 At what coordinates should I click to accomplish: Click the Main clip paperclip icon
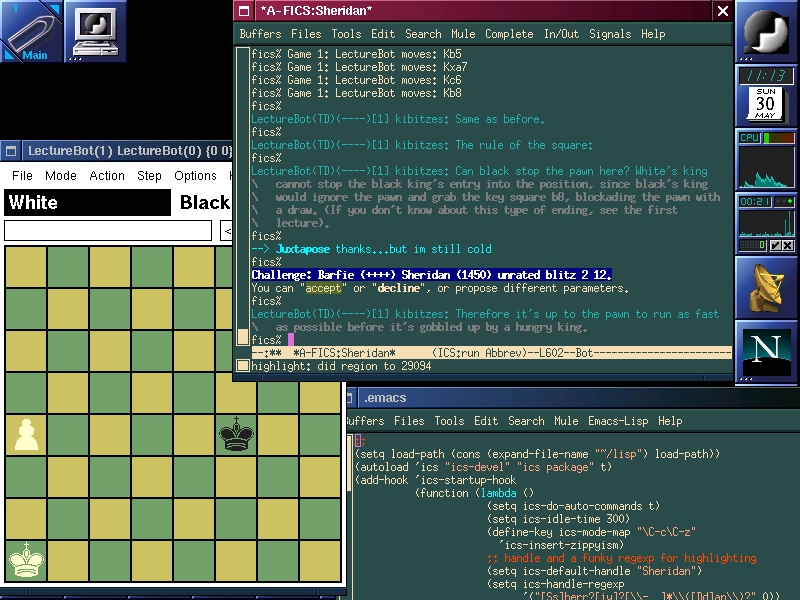[x=31, y=31]
